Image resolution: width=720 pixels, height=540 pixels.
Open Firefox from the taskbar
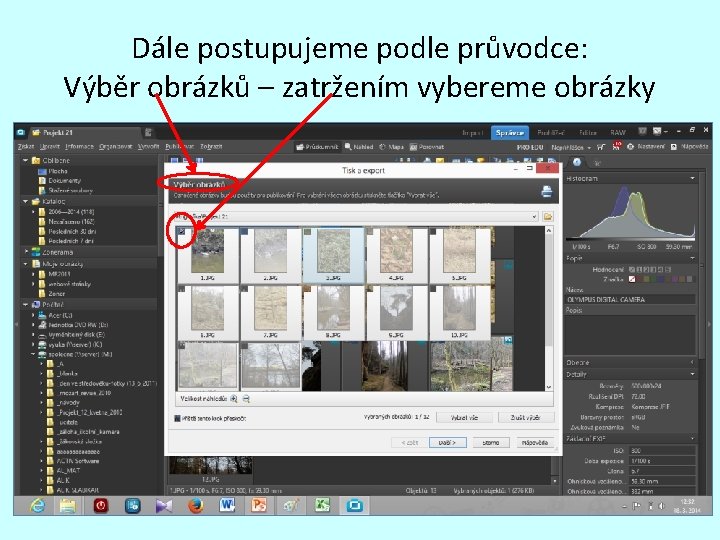[196, 506]
